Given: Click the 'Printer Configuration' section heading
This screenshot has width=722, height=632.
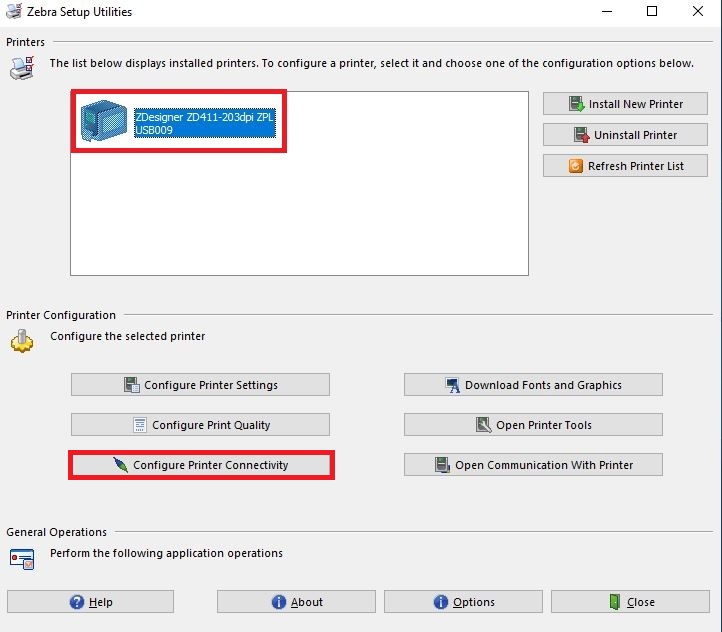Looking at the screenshot, I should 61,315.
